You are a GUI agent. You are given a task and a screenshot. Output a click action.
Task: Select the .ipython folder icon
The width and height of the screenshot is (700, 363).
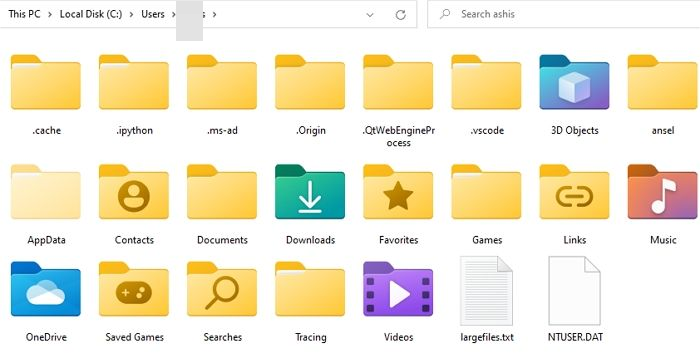coord(134,82)
